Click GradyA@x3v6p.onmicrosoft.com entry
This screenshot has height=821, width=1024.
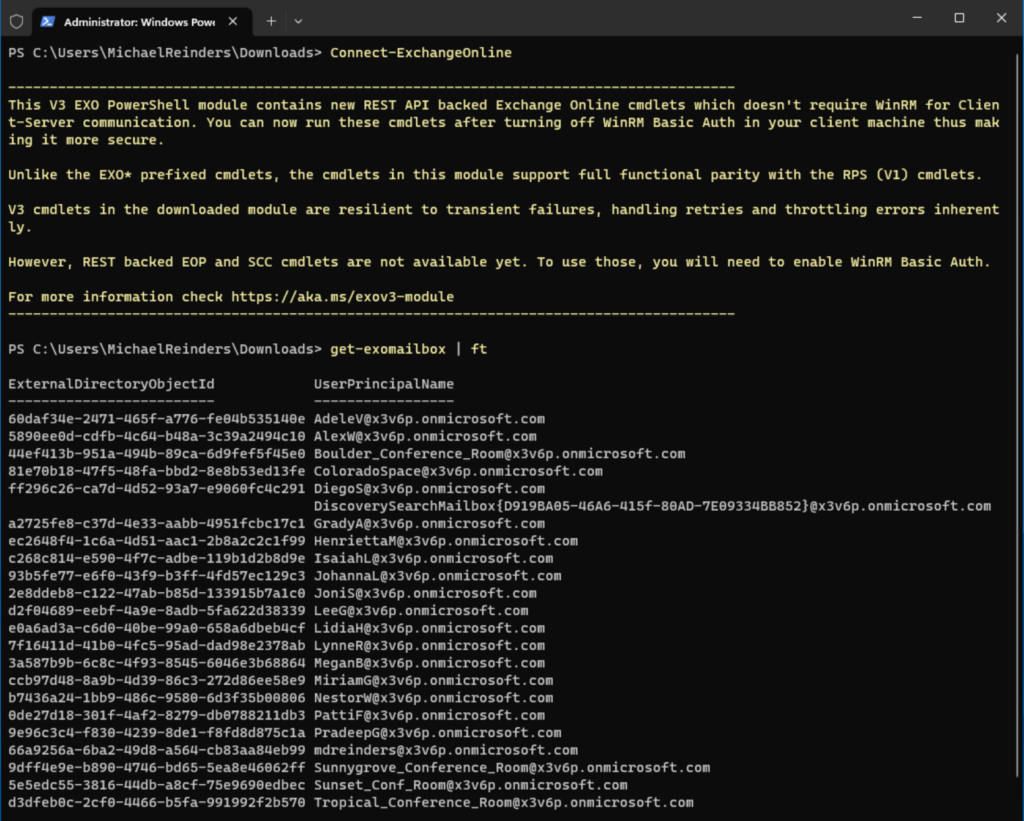pos(429,523)
